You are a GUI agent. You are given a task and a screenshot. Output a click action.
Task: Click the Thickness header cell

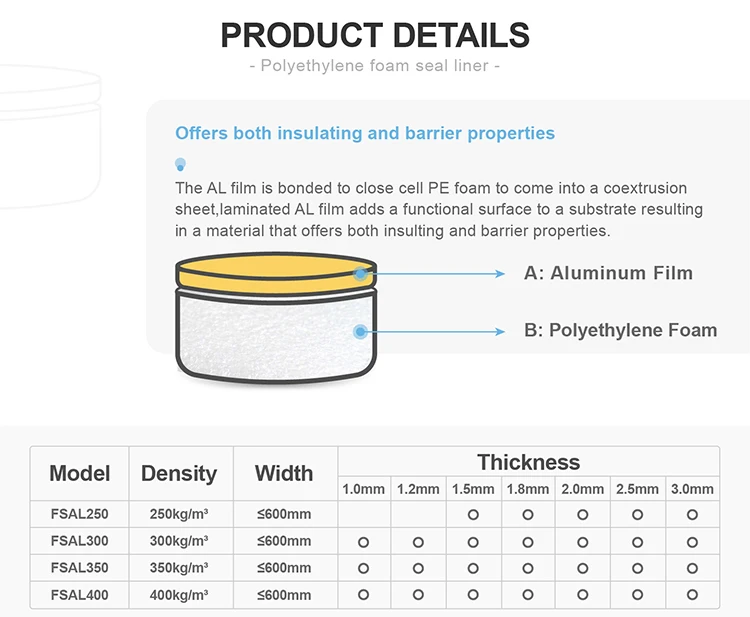click(528, 462)
